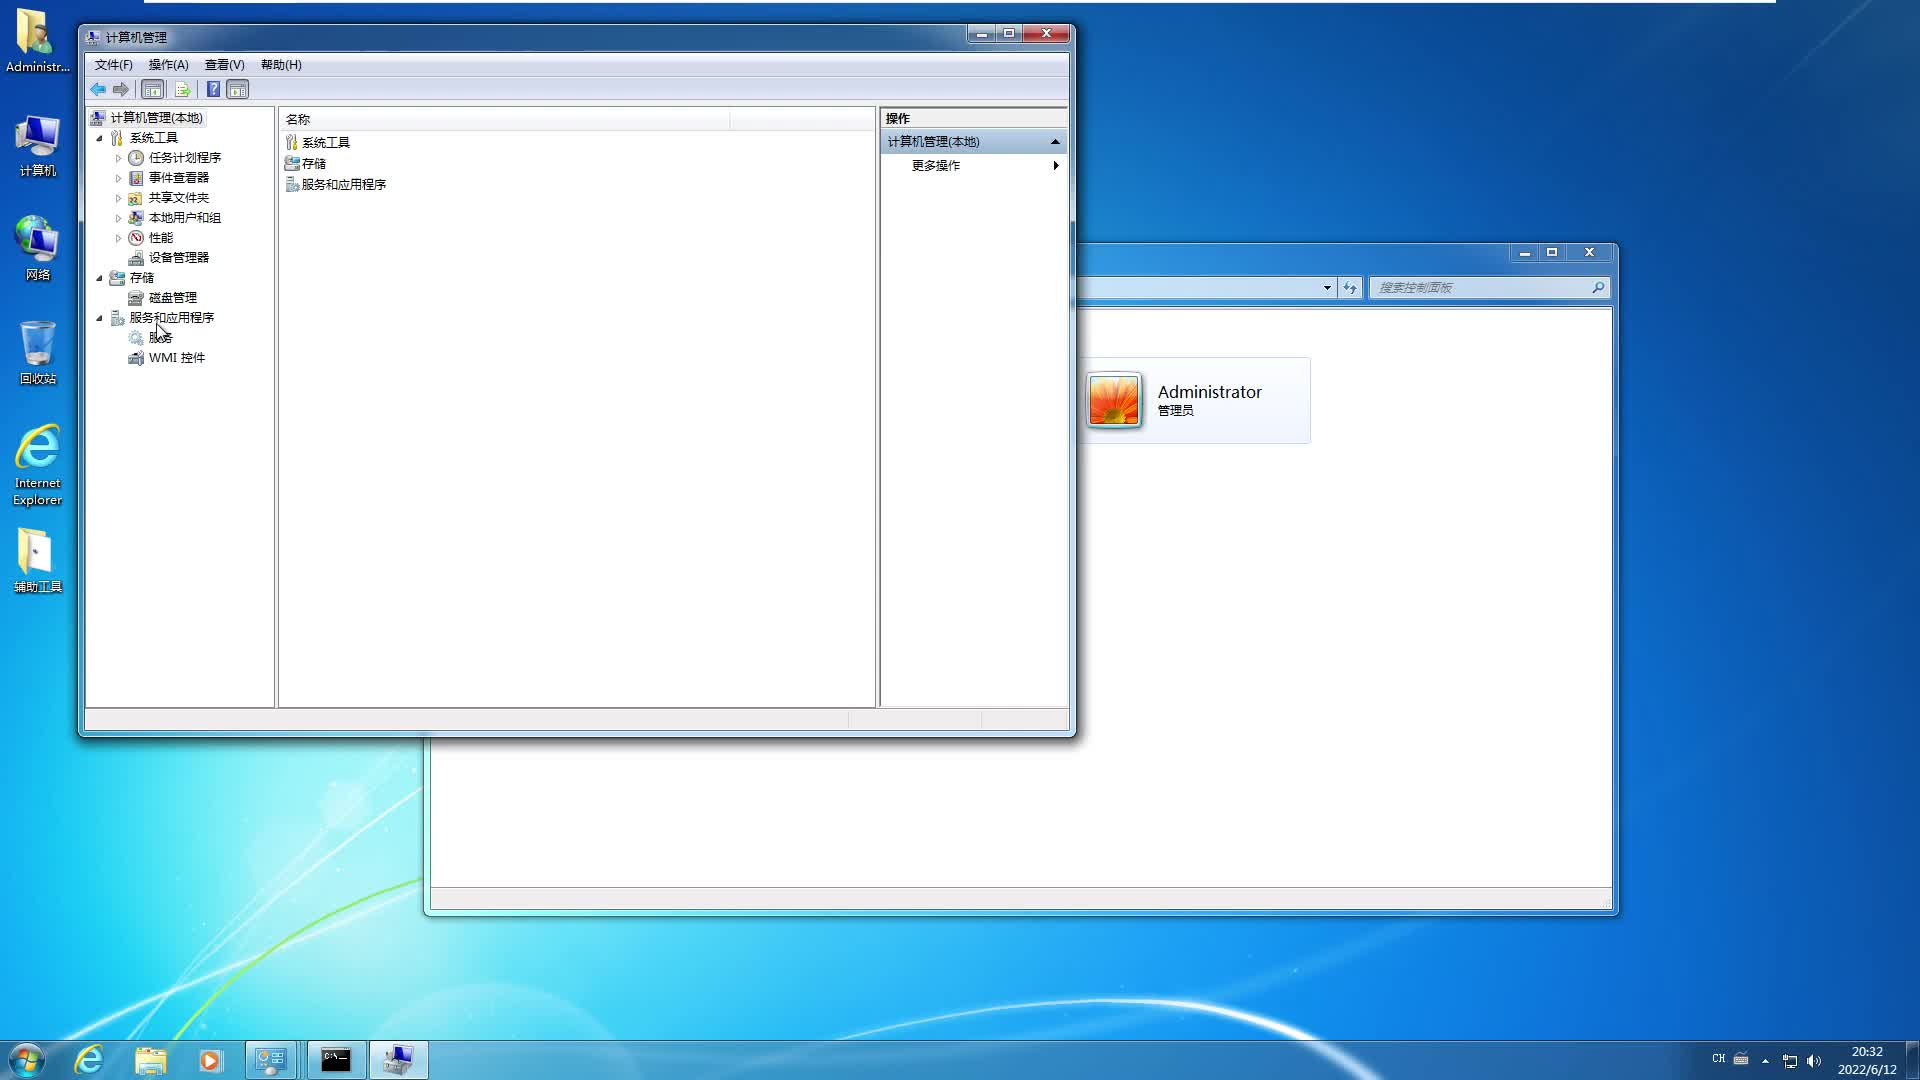Image resolution: width=1920 pixels, height=1080 pixels.
Task: Click the refresh button in Control Panel address bar
Action: [x=1350, y=288]
